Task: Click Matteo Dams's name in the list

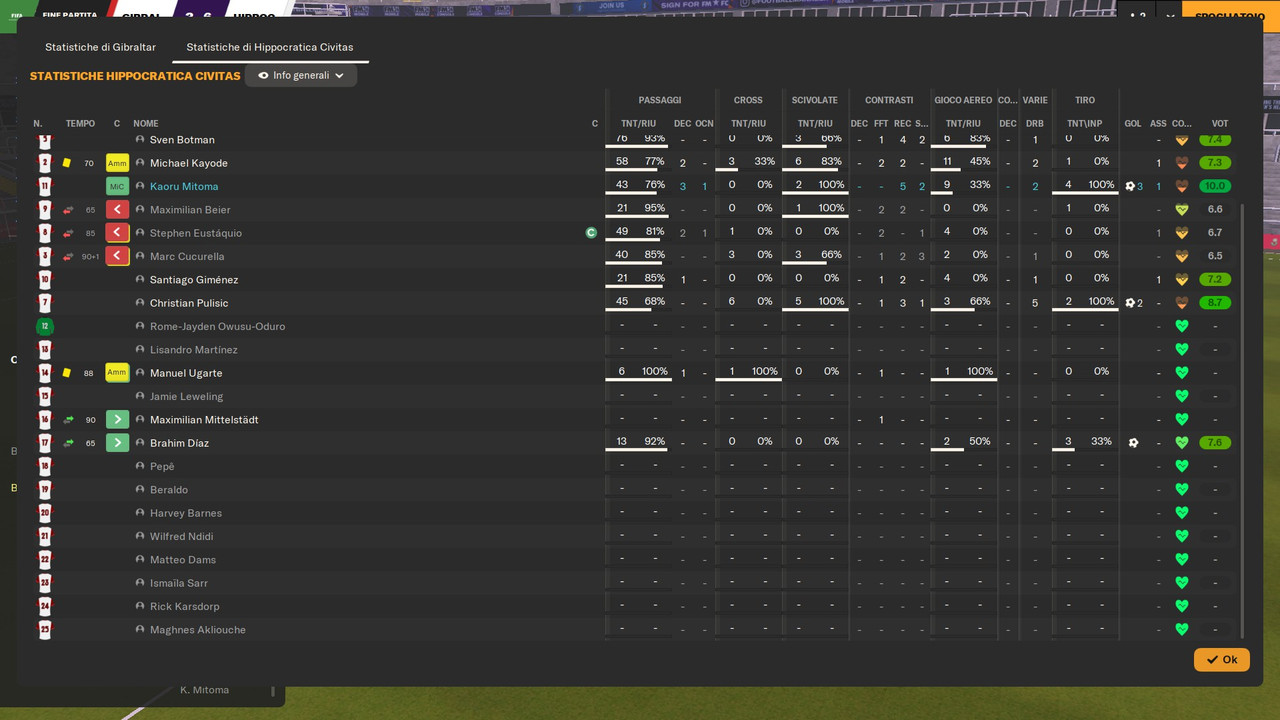Action: [x=183, y=560]
